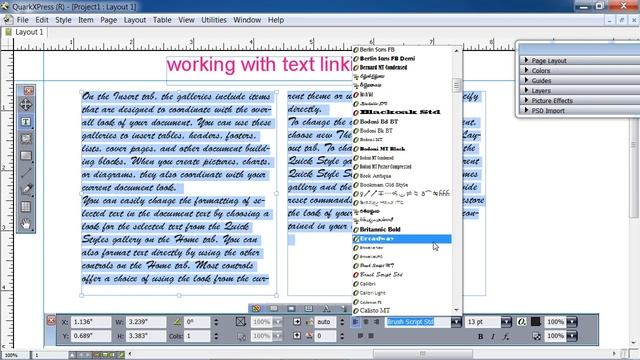The height and width of the screenshot is (360, 640).
Task: Click the text box frame icon
Action: click(241, 322)
